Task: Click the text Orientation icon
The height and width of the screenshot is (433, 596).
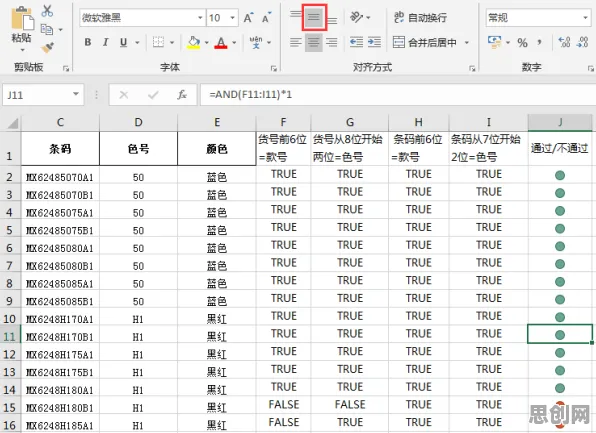Action: (357, 17)
